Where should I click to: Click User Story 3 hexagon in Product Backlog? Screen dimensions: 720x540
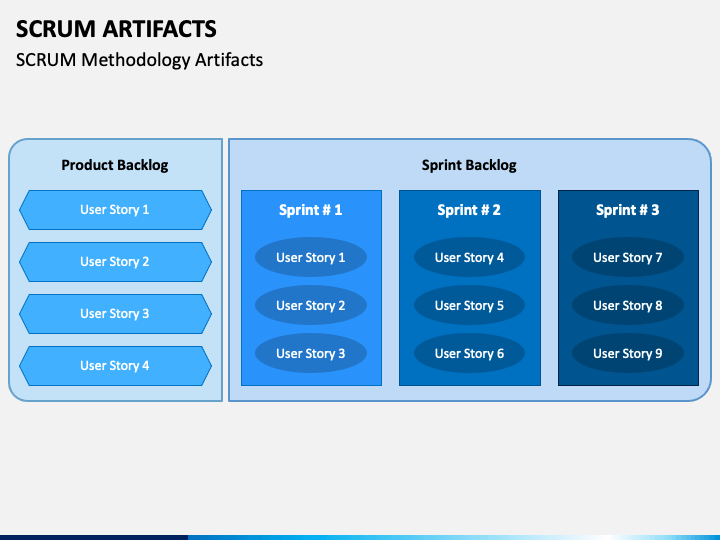click(x=115, y=314)
